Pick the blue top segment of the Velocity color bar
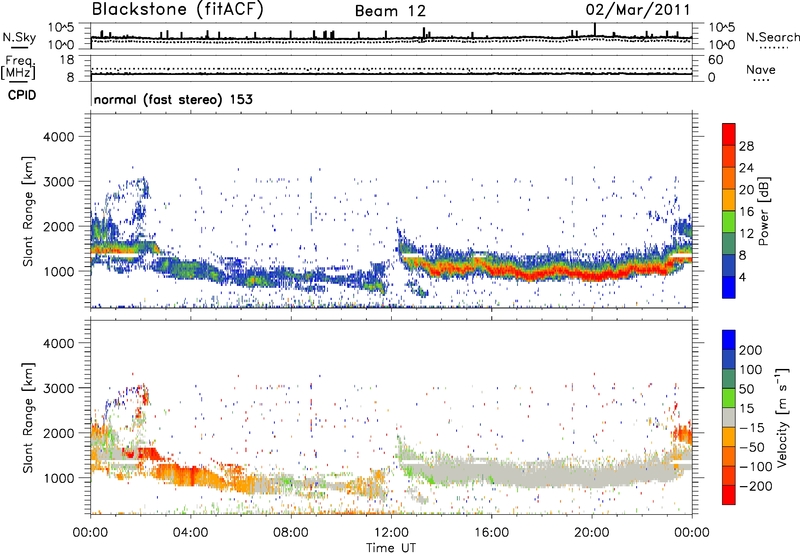This screenshot has width=800, height=554. point(729,340)
